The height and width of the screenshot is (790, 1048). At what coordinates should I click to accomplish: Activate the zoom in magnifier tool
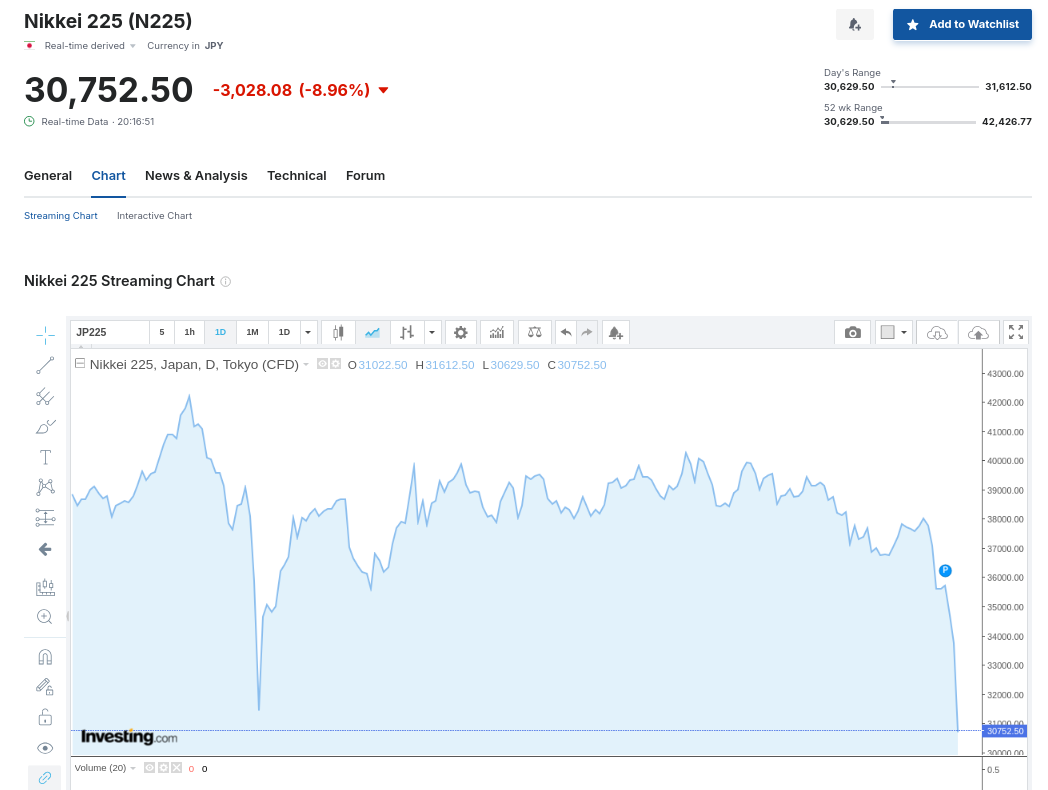pos(45,617)
